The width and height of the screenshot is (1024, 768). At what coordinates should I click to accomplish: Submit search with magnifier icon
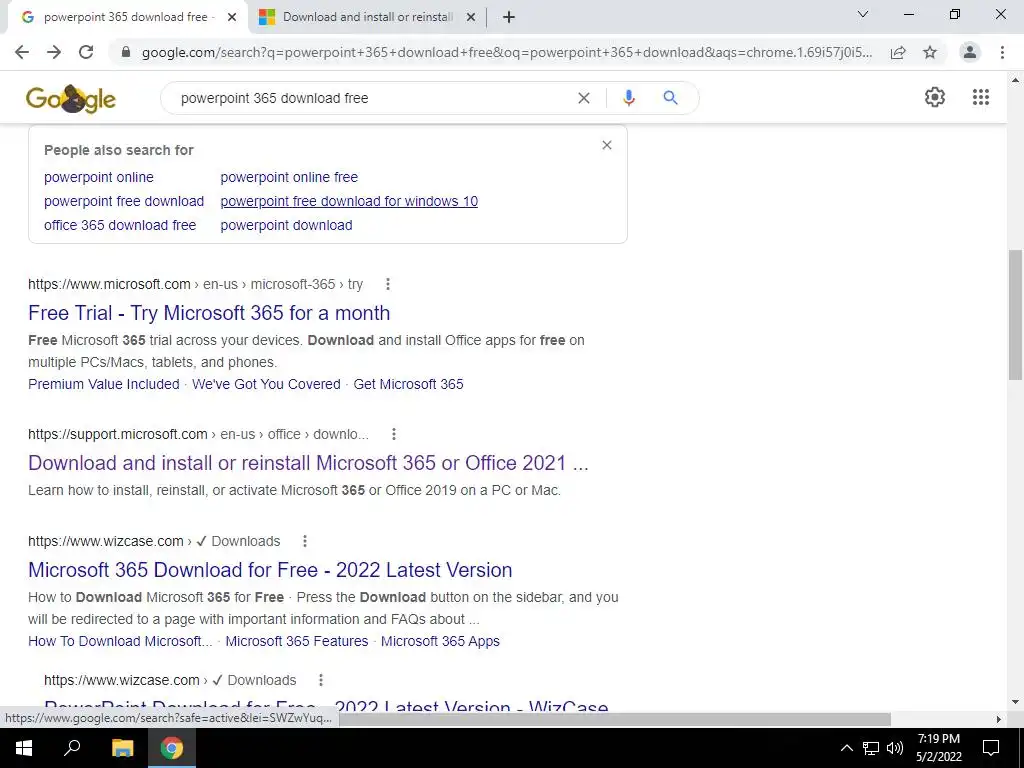670,98
